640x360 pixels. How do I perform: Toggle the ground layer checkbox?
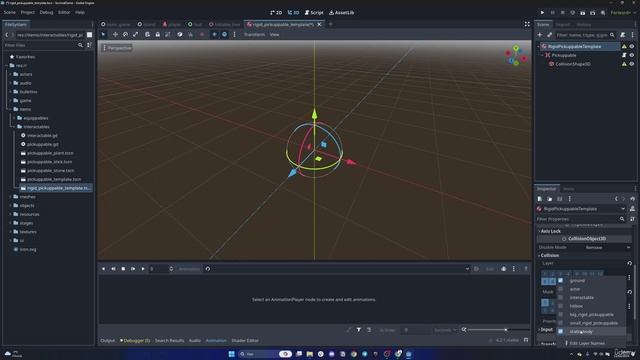(x=560, y=281)
